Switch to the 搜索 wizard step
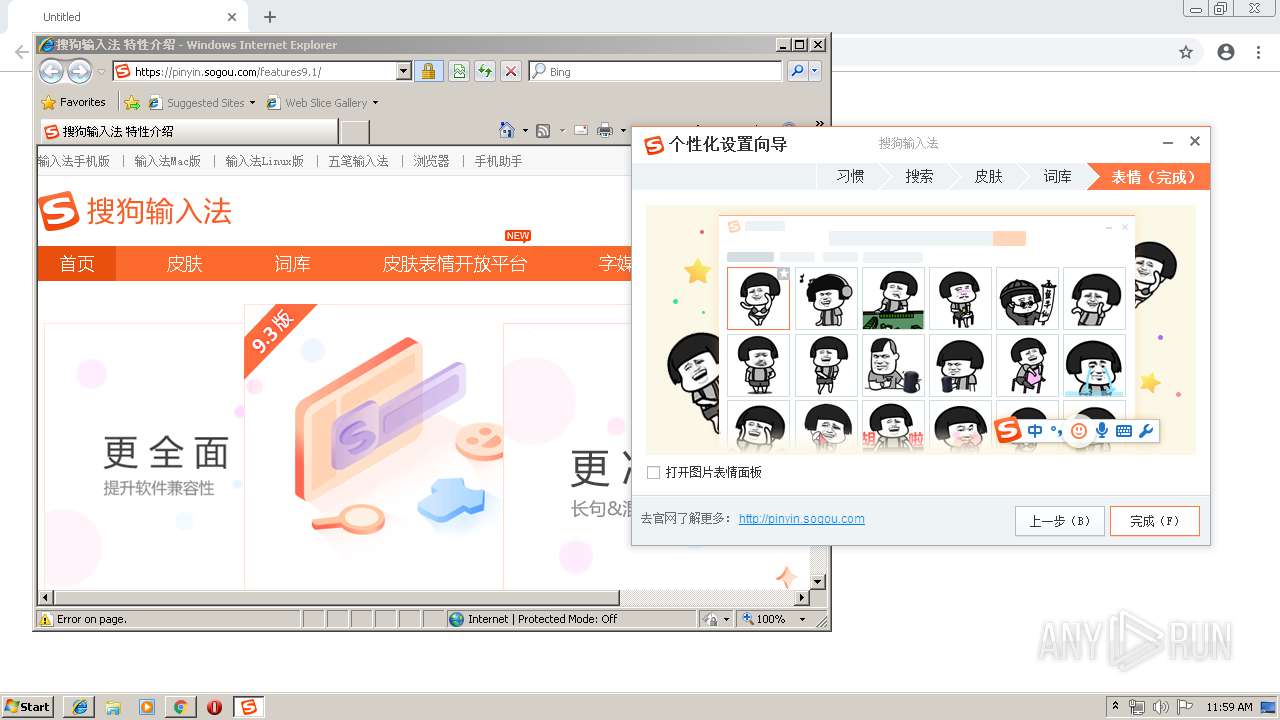This screenshot has height=720, width=1280. (919, 176)
